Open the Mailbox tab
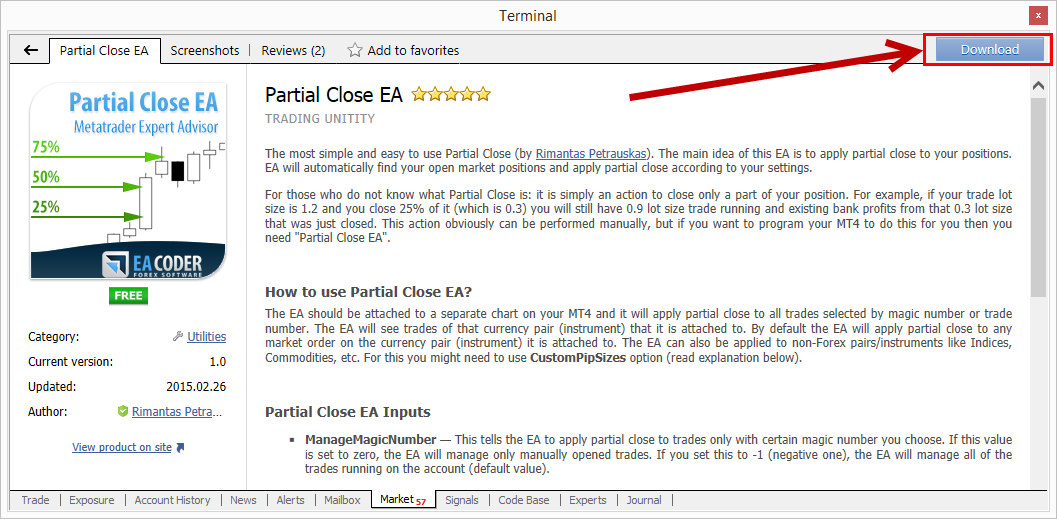 pyautogui.click(x=342, y=500)
